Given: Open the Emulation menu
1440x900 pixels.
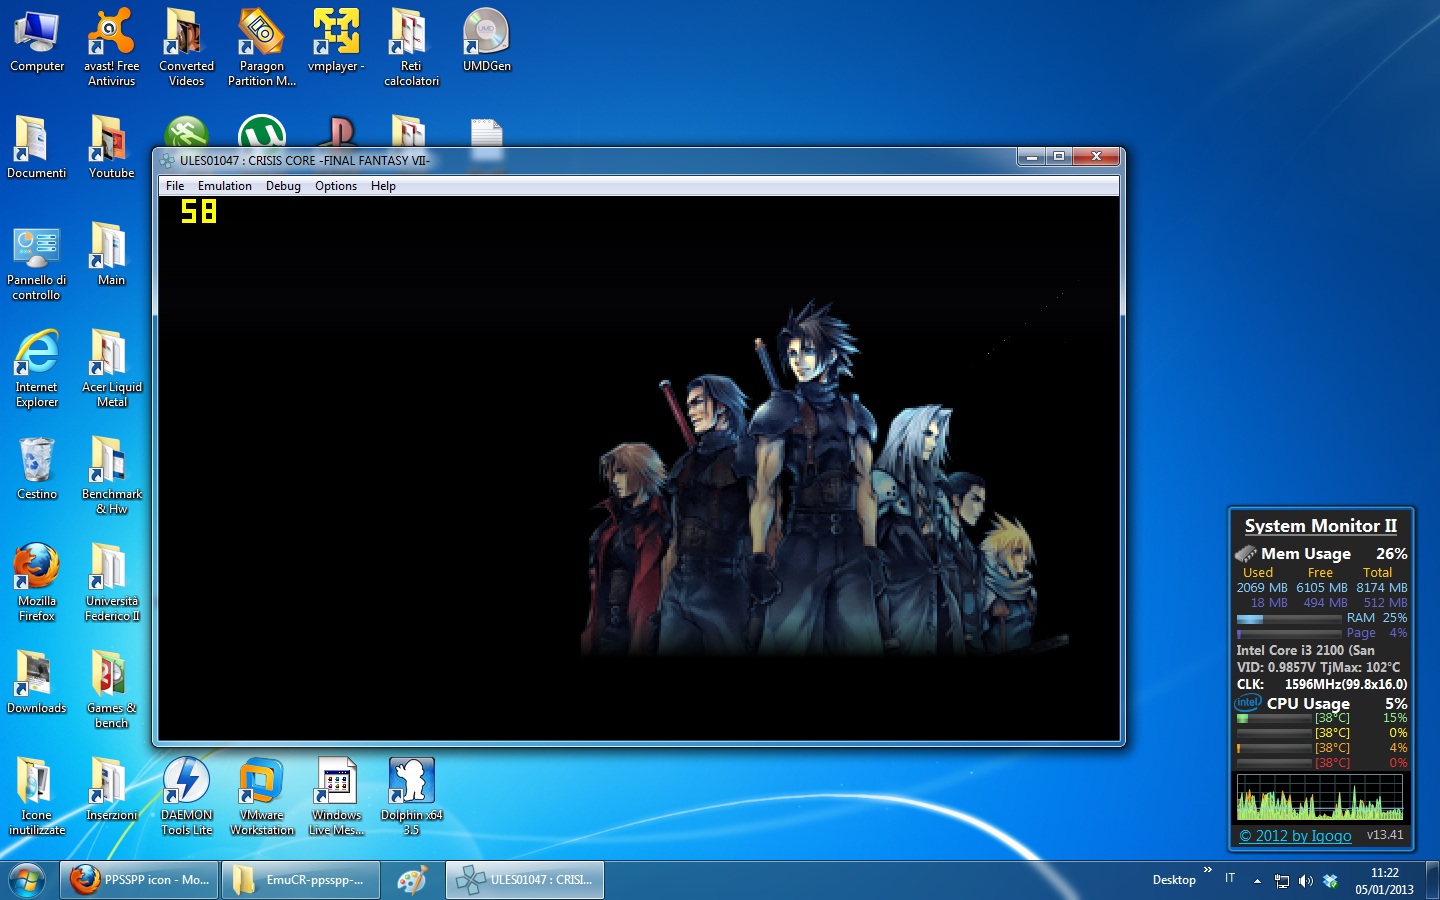Looking at the screenshot, I should pyautogui.click(x=224, y=186).
